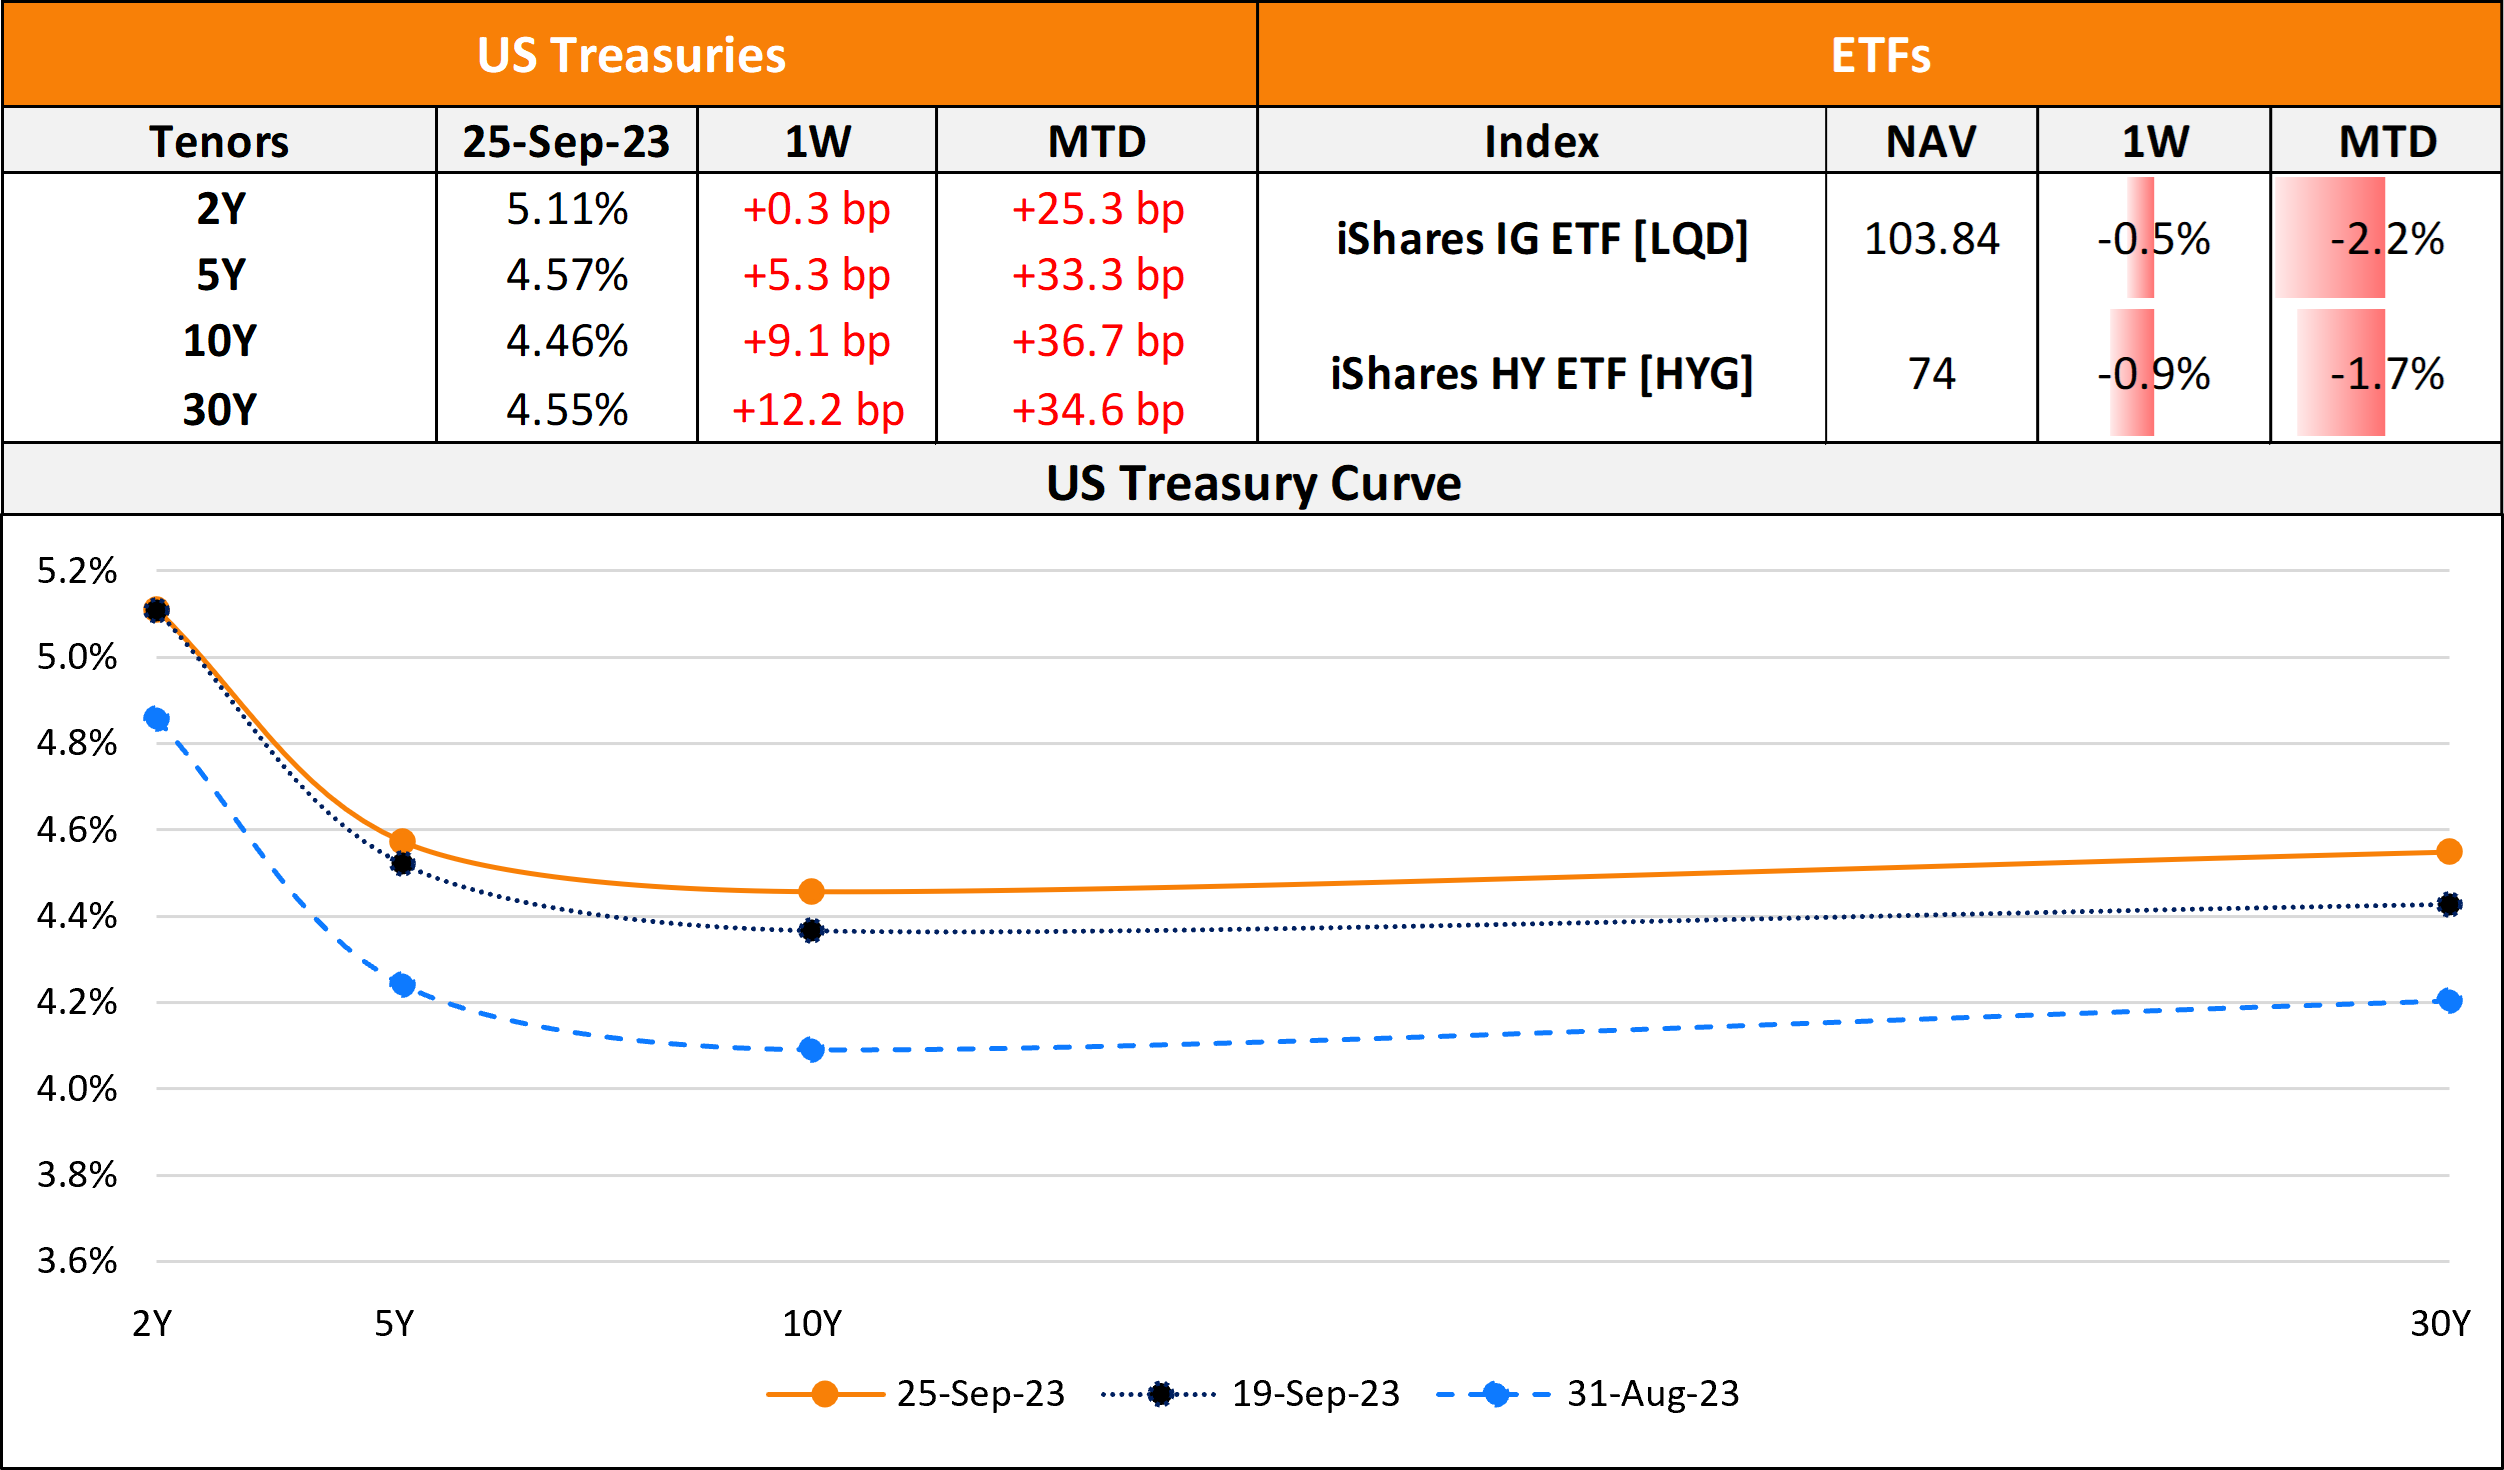
Task: Click the dark 19-Sep-23 legend marker
Action: 1160,1394
